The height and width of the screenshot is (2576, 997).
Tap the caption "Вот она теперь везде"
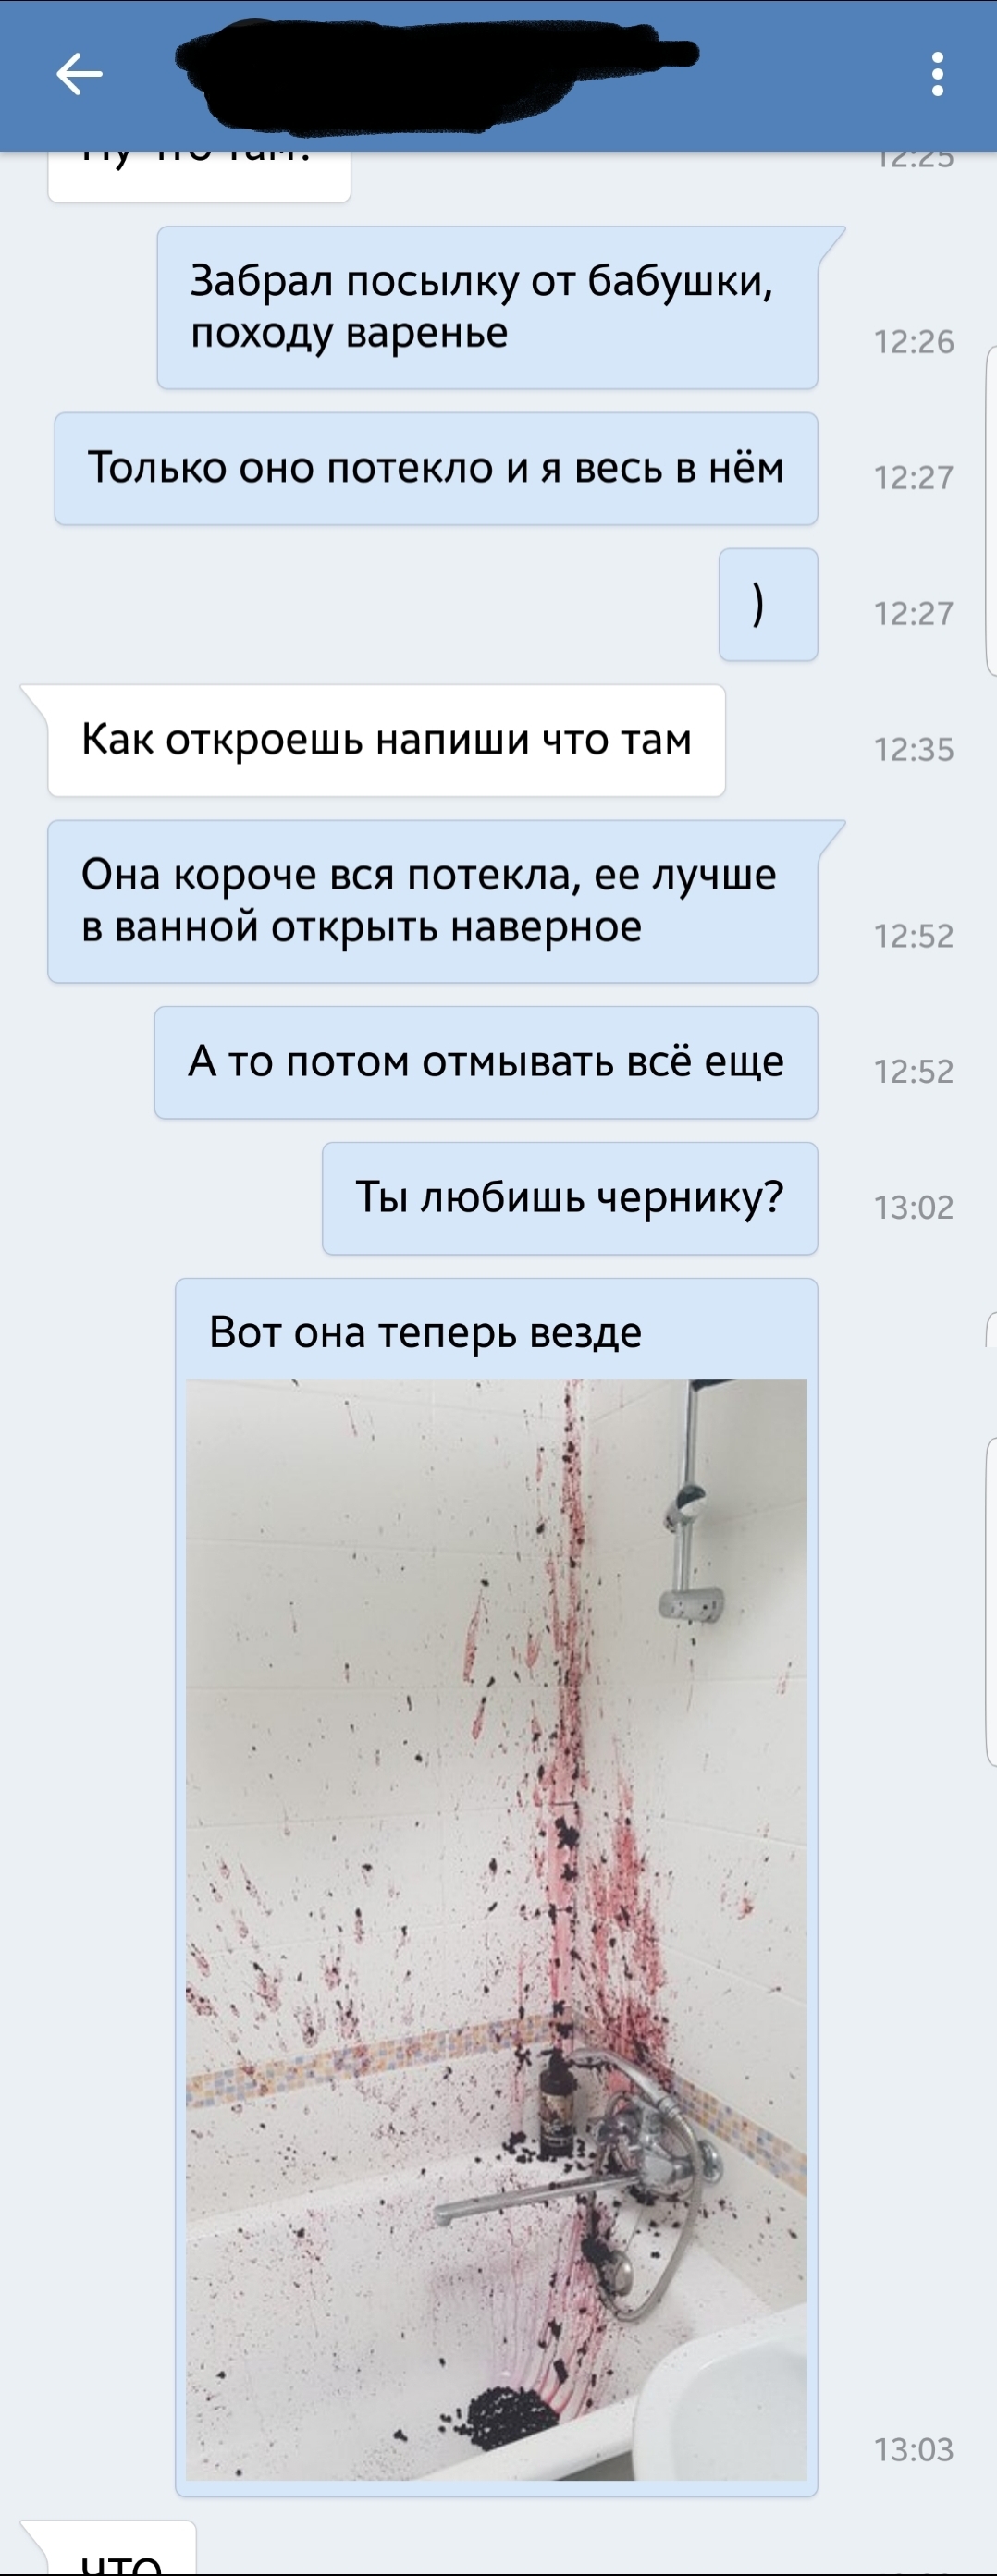point(425,1332)
